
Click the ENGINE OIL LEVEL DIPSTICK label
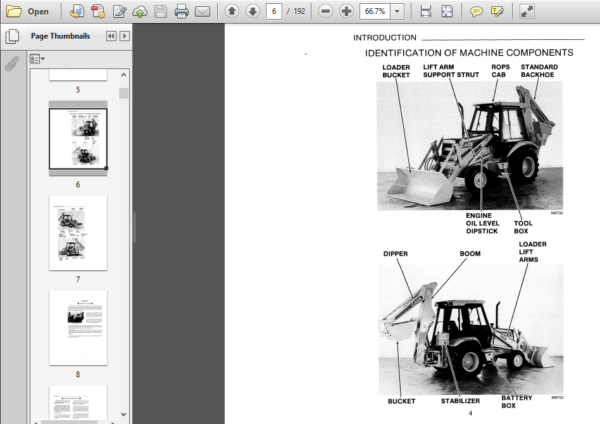(x=483, y=223)
